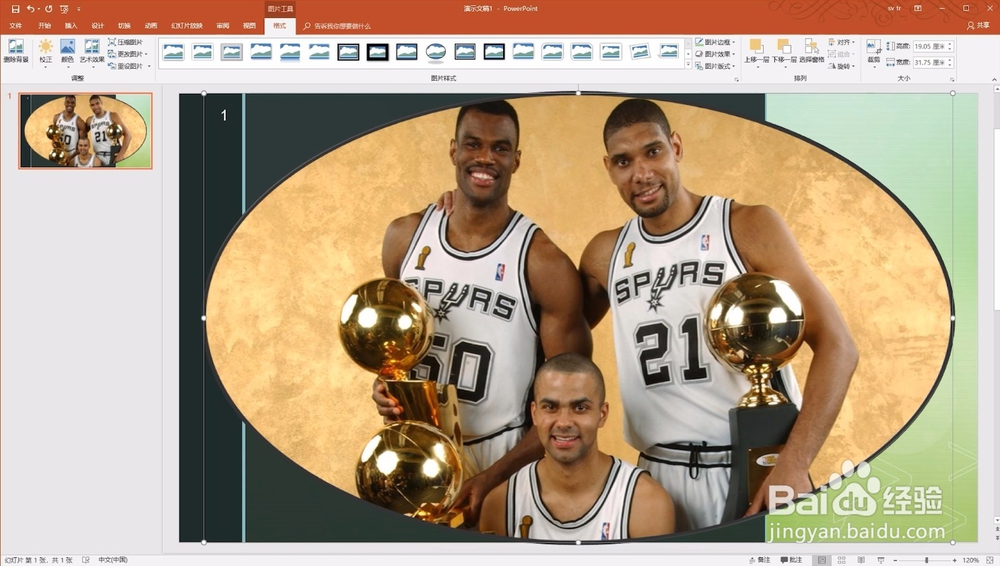Switch to Normal view icon in status bar

point(821,560)
